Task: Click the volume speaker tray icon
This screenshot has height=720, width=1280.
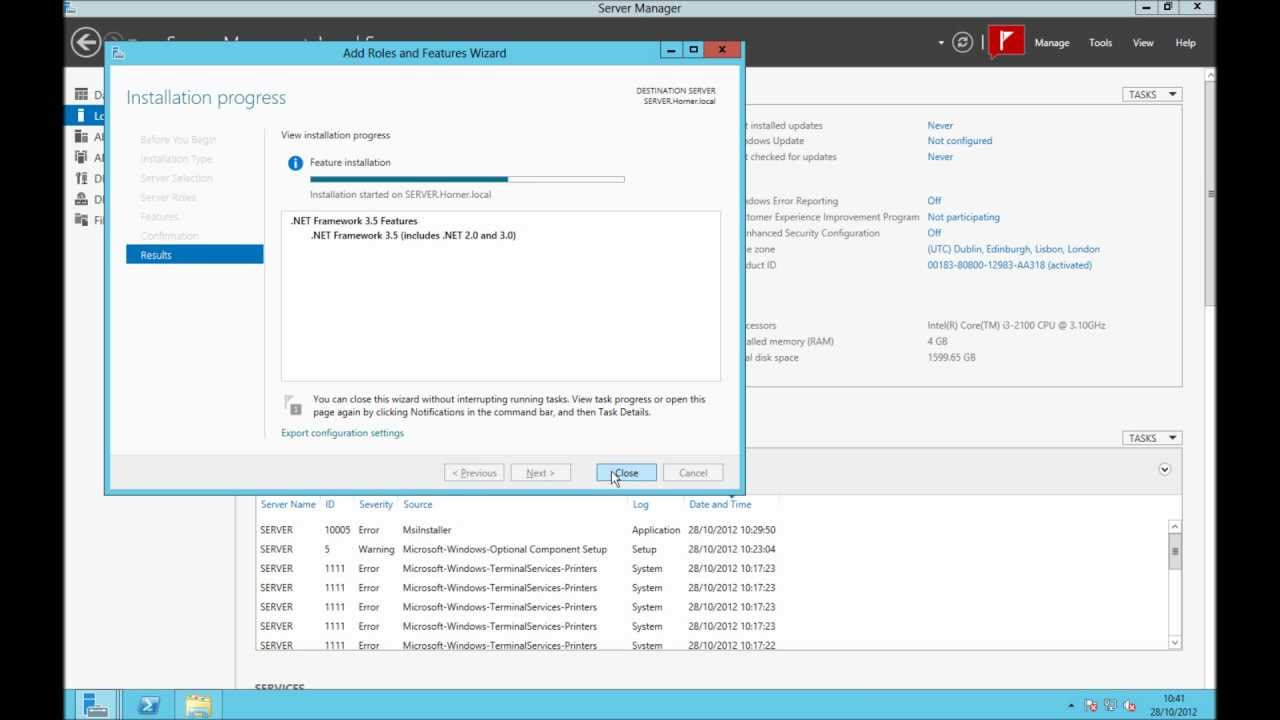Action: 1130,705
